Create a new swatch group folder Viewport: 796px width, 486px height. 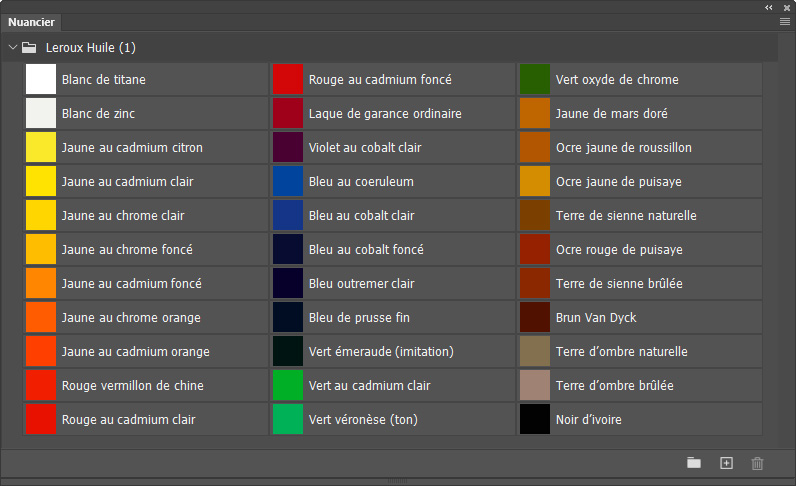pos(694,463)
